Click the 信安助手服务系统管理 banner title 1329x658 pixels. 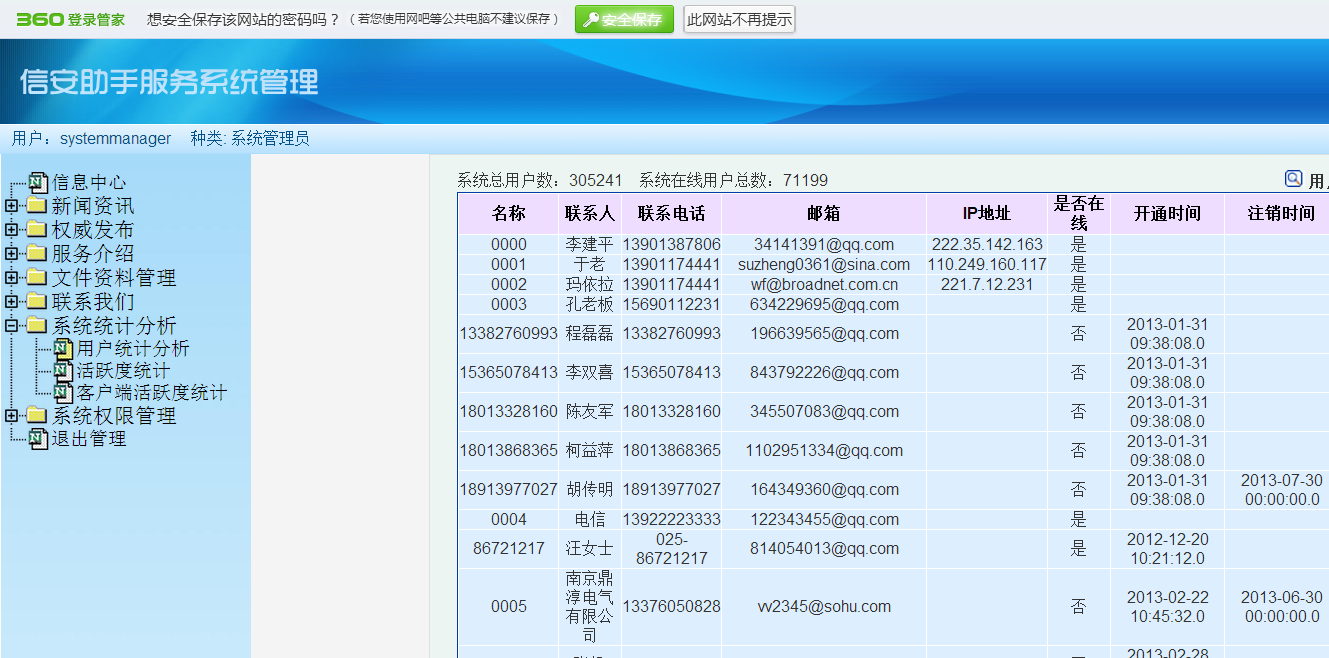(x=169, y=82)
